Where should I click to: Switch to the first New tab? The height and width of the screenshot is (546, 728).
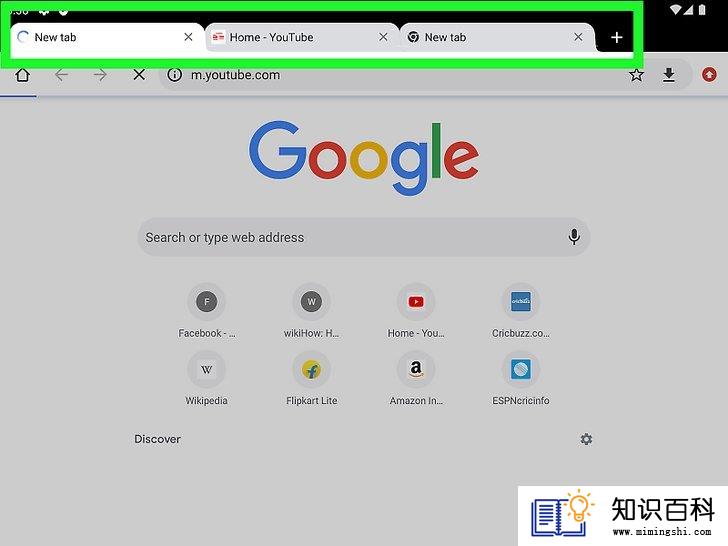pos(100,38)
